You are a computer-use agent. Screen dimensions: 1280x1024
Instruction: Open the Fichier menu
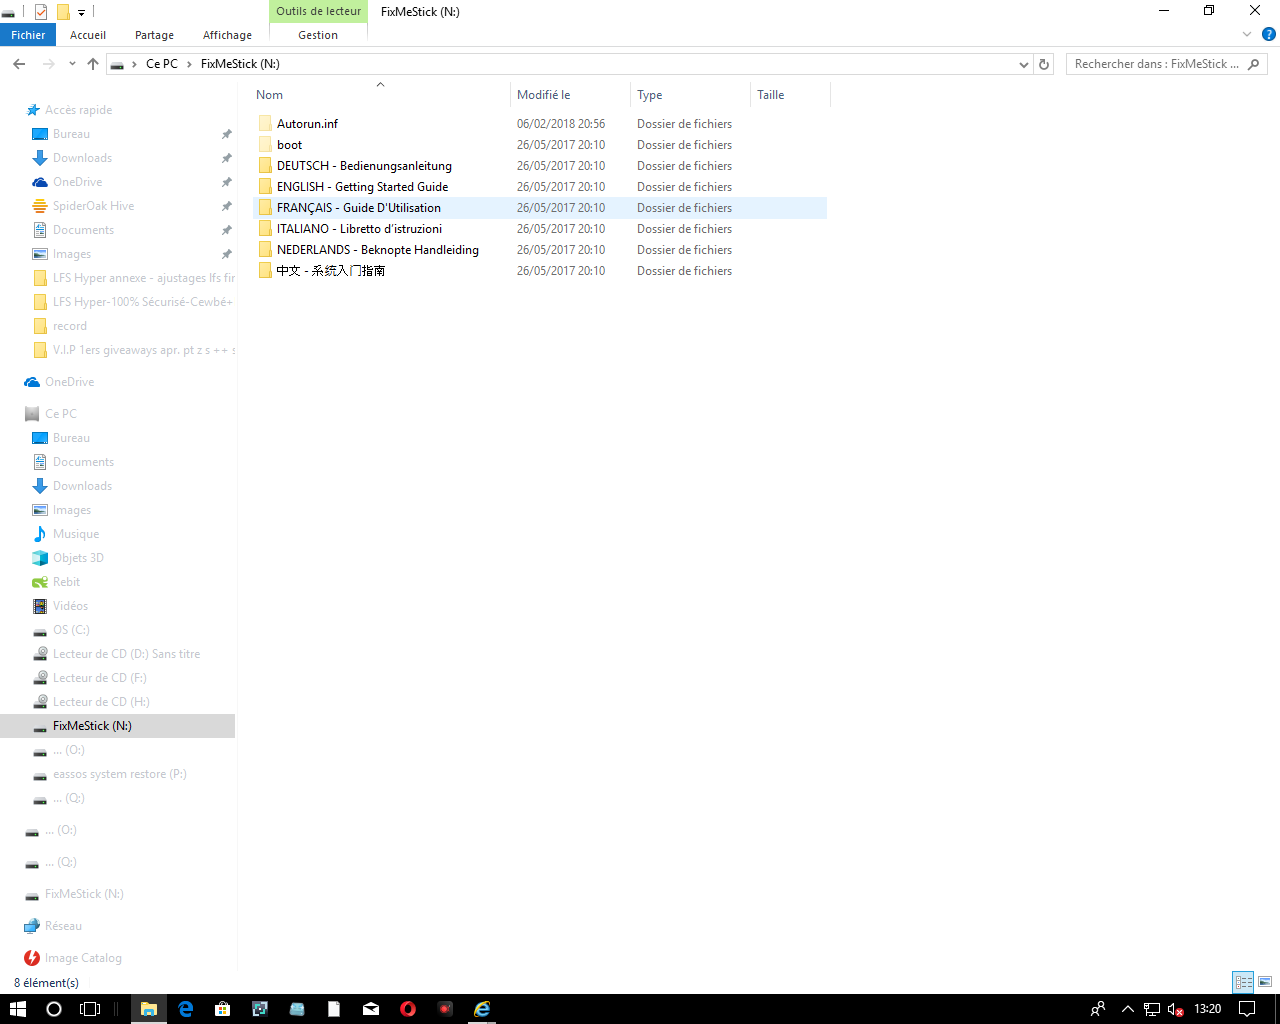pyautogui.click(x=28, y=35)
